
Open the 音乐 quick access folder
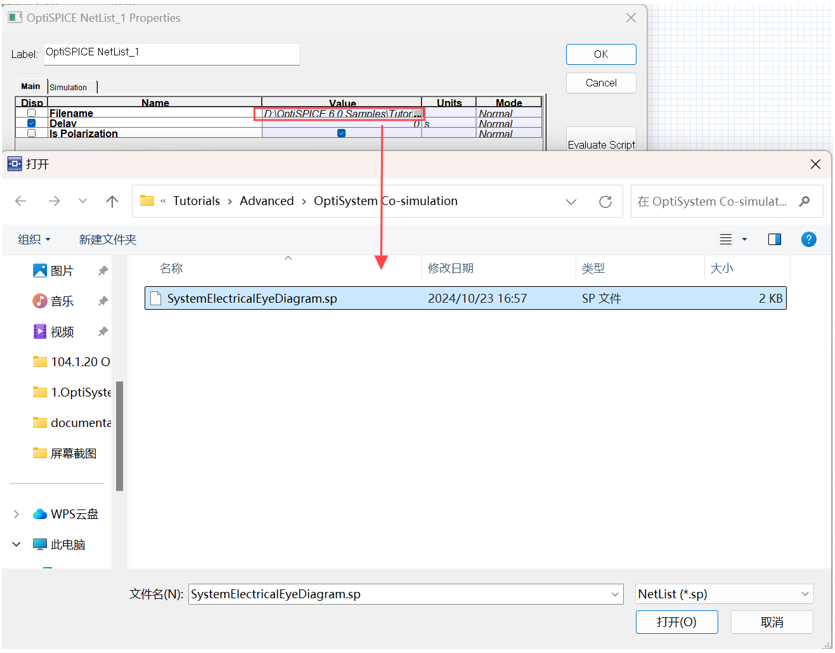click(61, 301)
